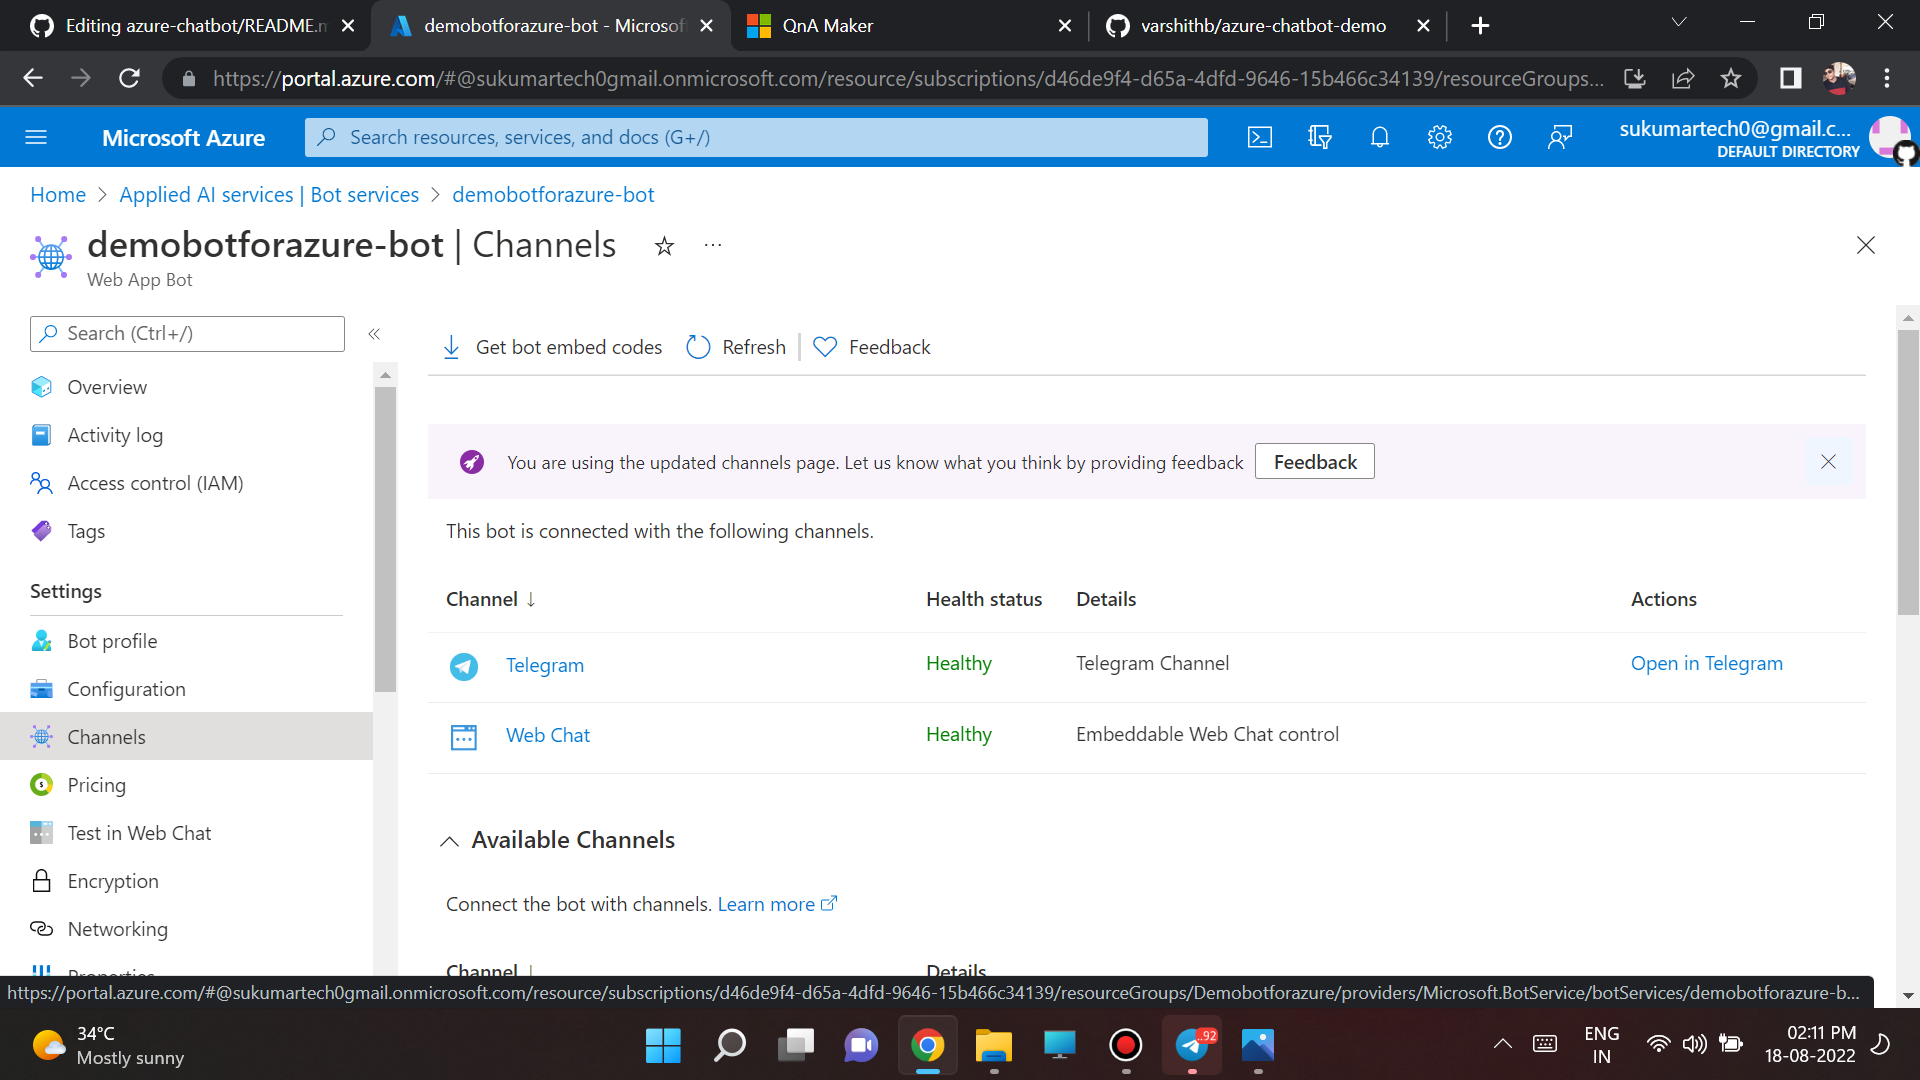This screenshot has width=1920, height=1080.
Task: Click the portal feedback person icon
Action: (1559, 138)
